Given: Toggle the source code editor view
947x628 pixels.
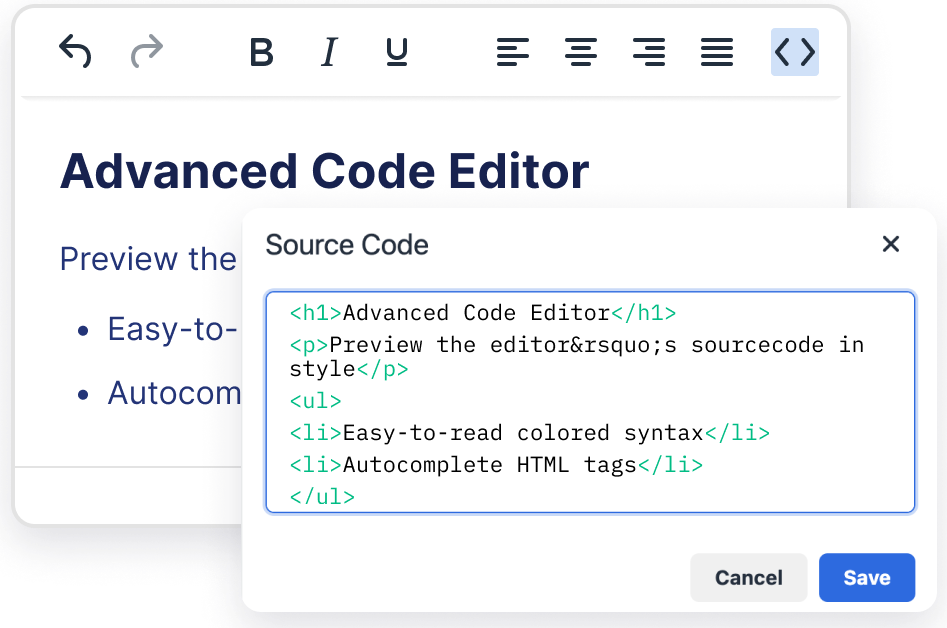Looking at the screenshot, I should coord(794,53).
